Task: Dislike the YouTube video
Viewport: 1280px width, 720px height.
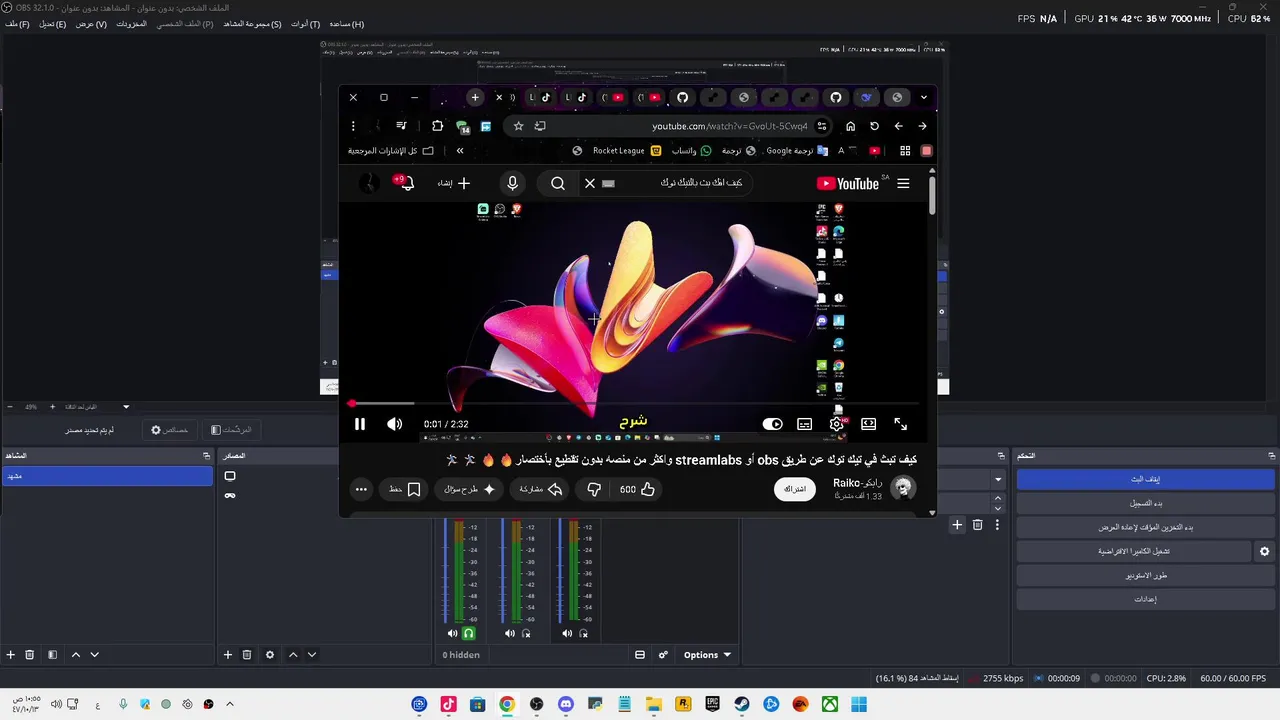Action: [x=594, y=489]
